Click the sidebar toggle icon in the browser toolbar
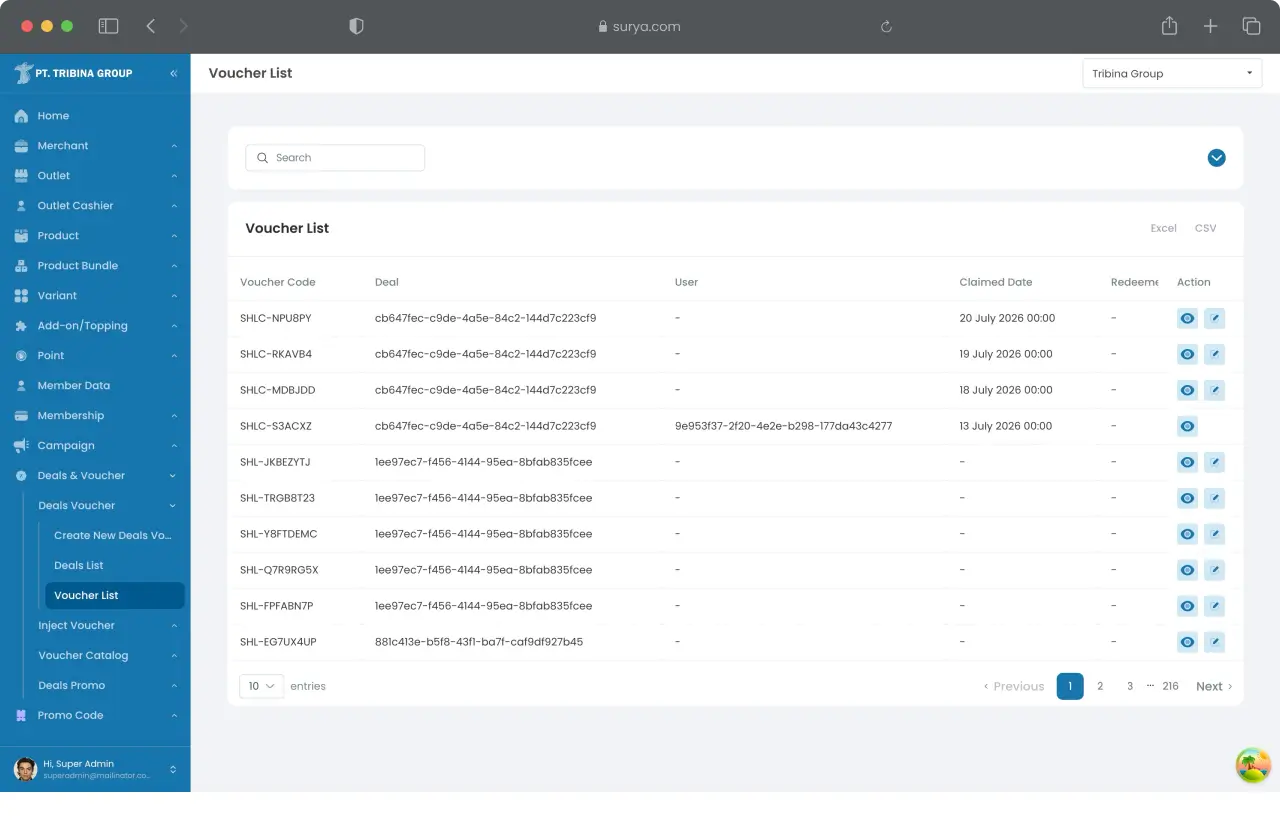 click(x=108, y=26)
